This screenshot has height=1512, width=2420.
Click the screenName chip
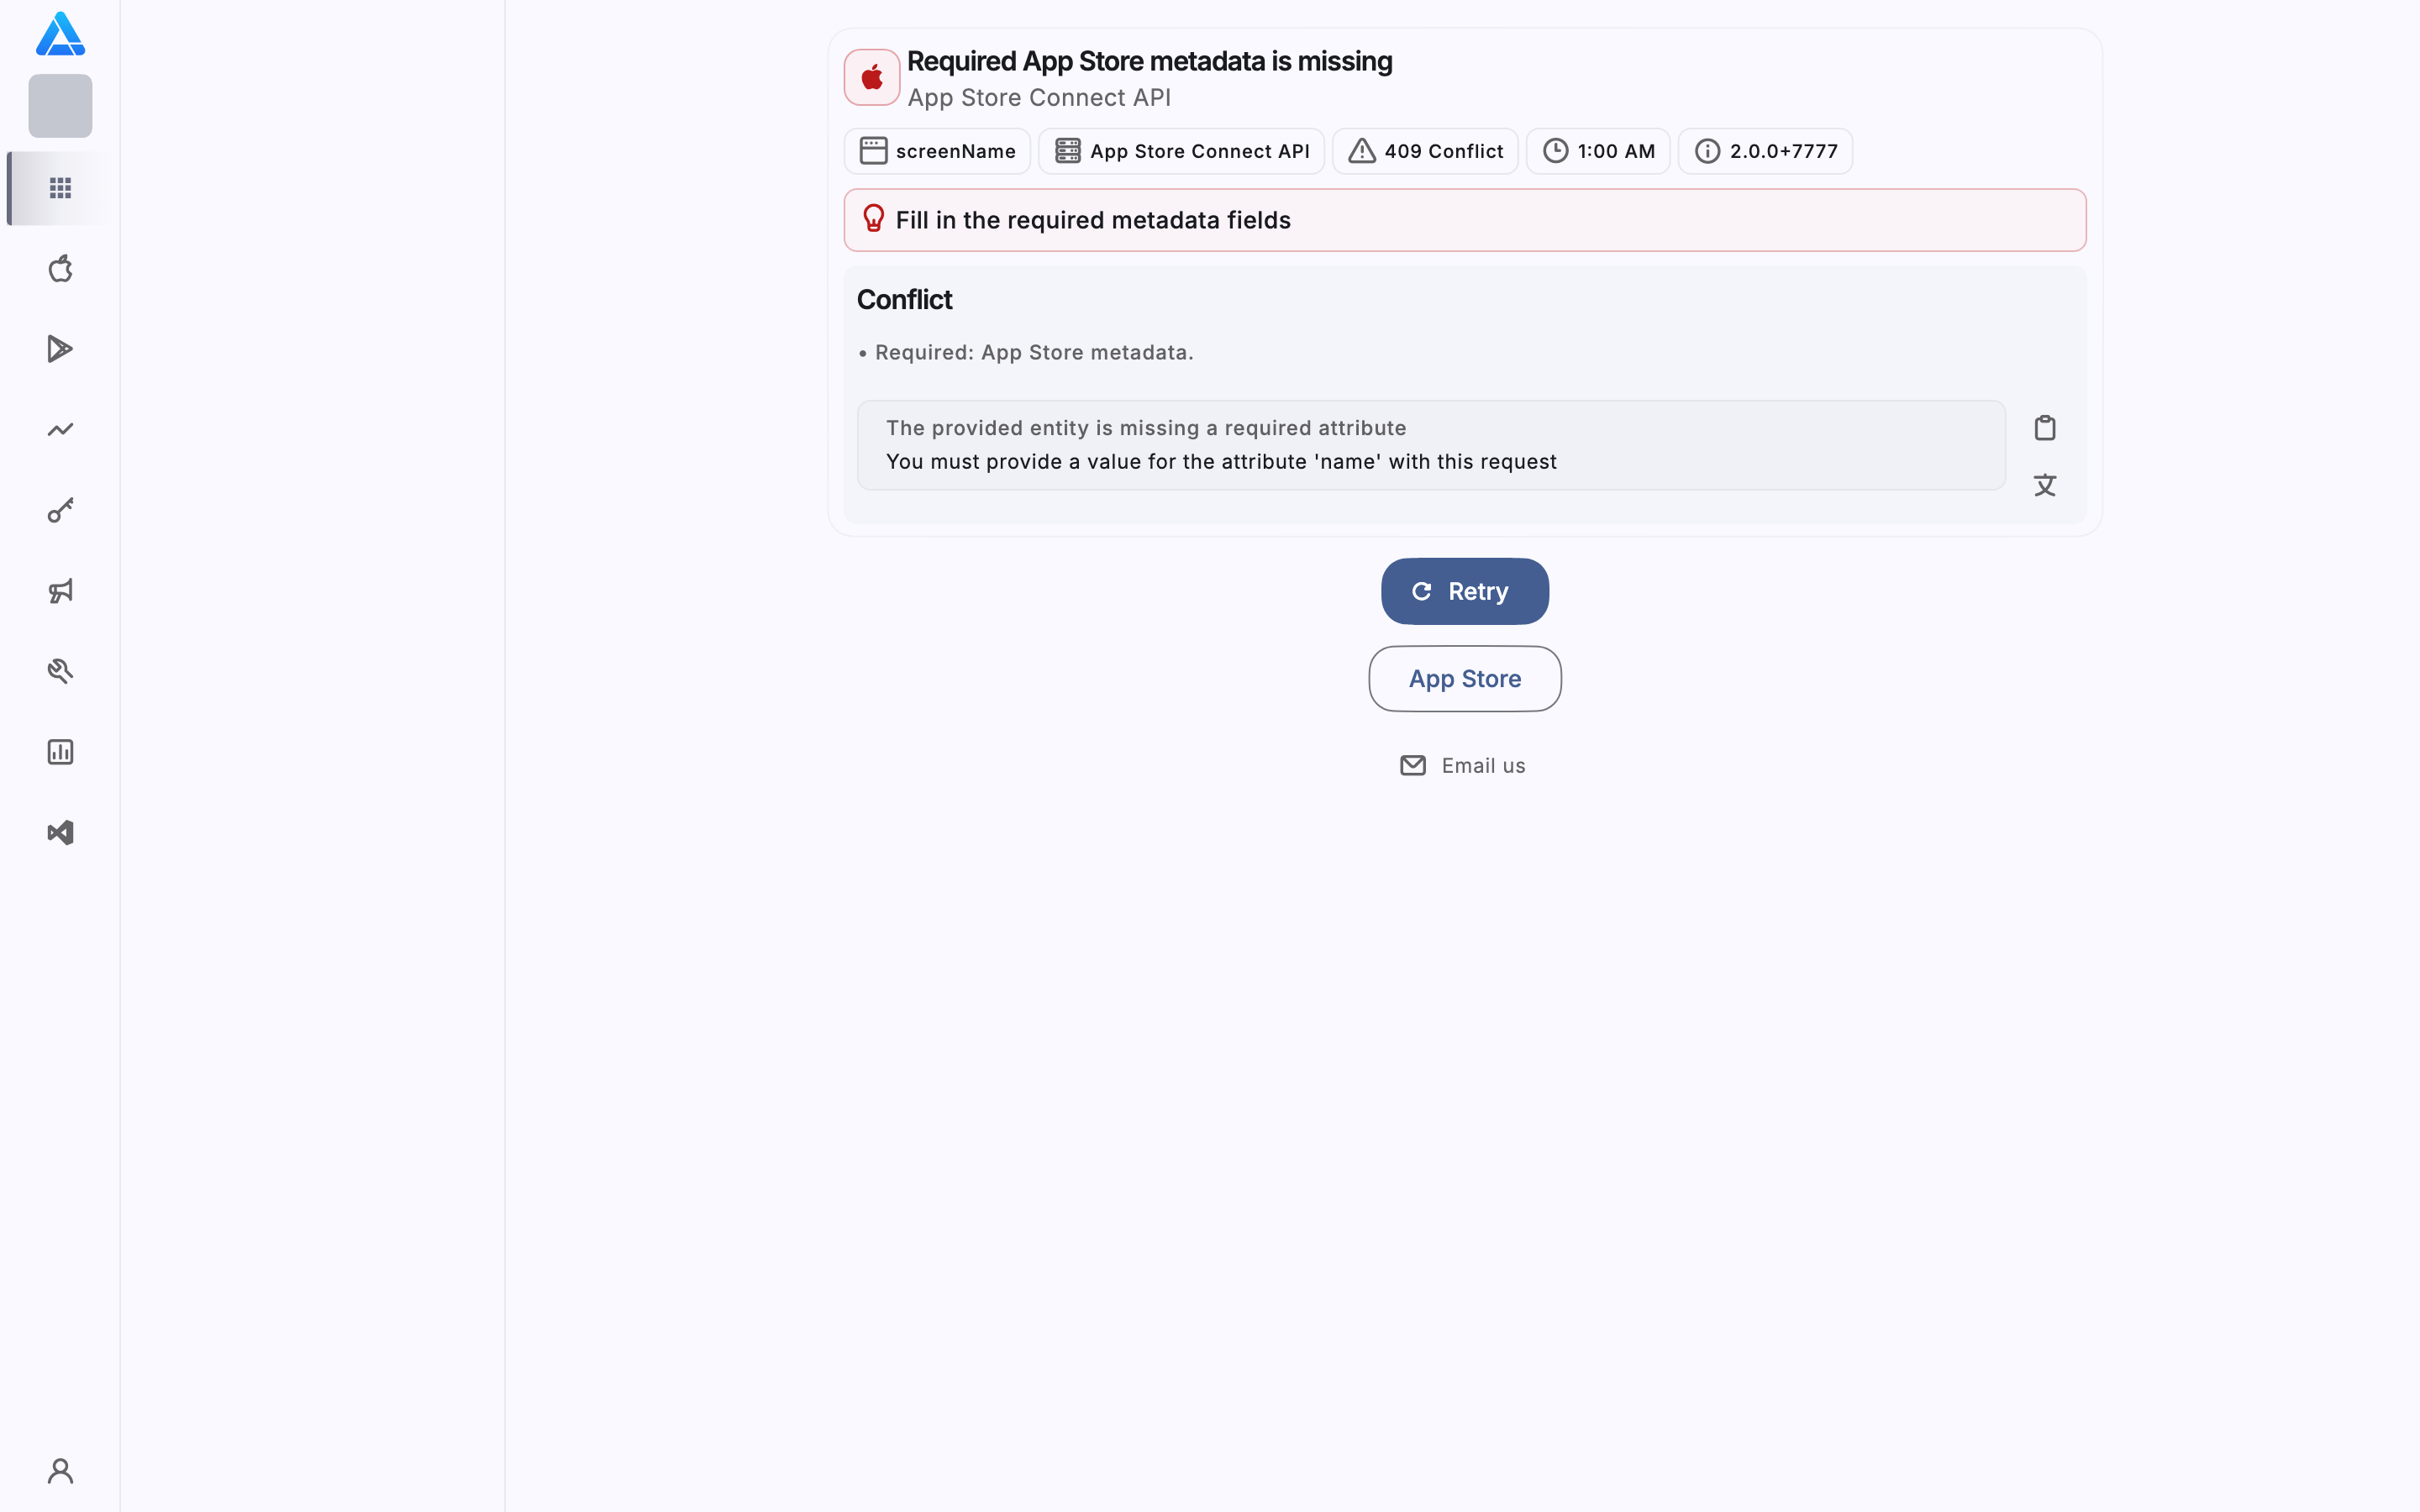pyautogui.click(x=937, y=151)
